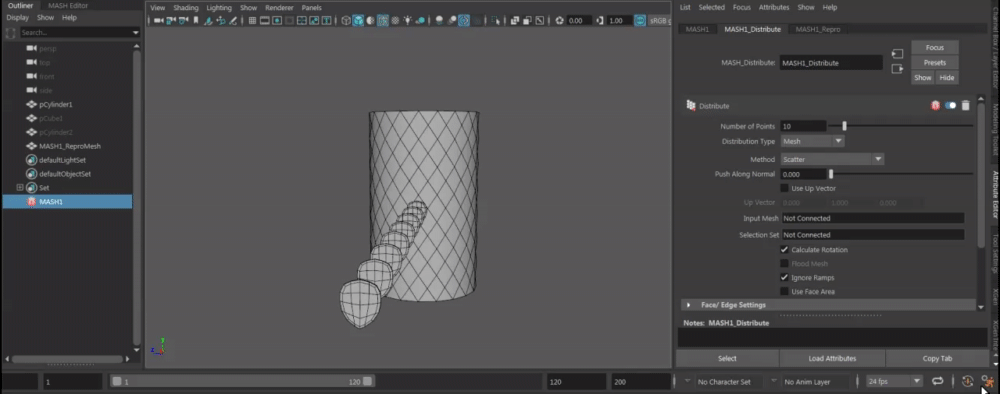This screenshot has width=1000, height=394.
Task: Open animation preferences running-man icon
Action: tap(987, 381)
